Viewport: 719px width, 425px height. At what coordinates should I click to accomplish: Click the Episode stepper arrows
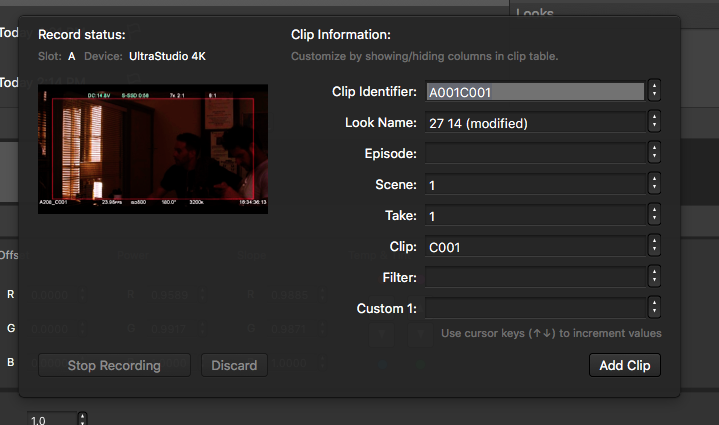[654, 154]
